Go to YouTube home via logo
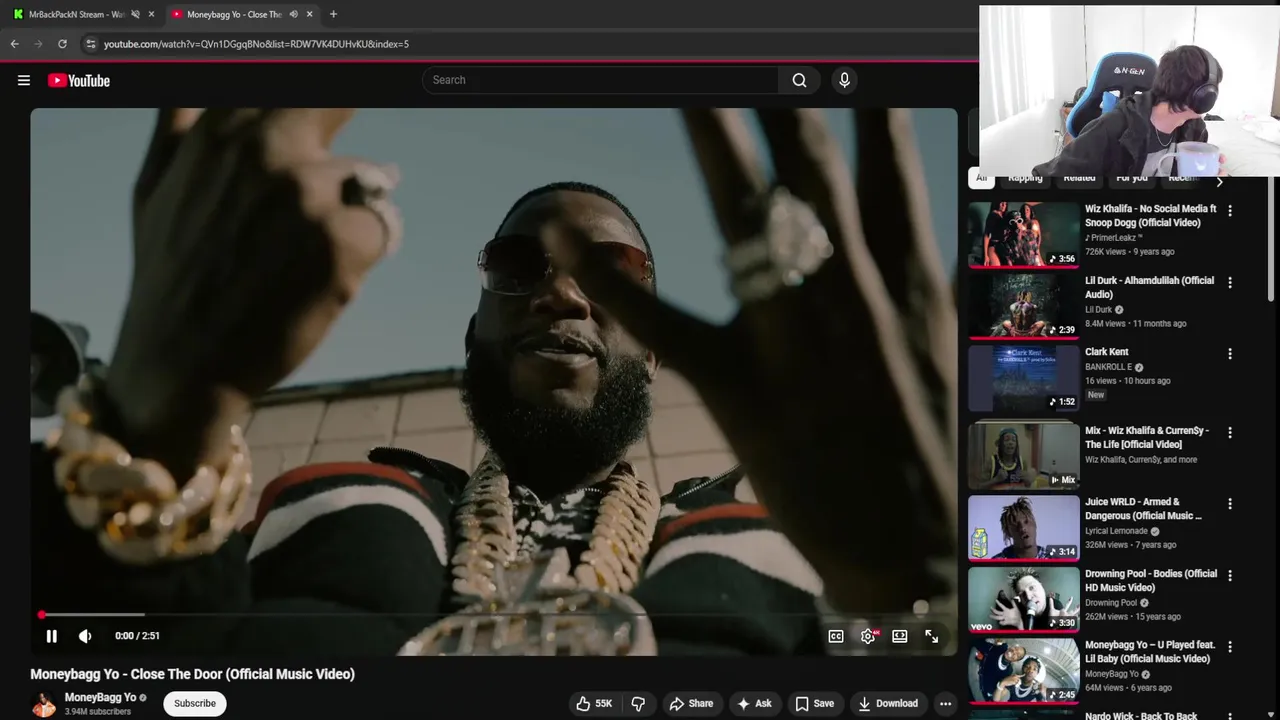Viewport: 1280px width, 720px height. point(79,80)
